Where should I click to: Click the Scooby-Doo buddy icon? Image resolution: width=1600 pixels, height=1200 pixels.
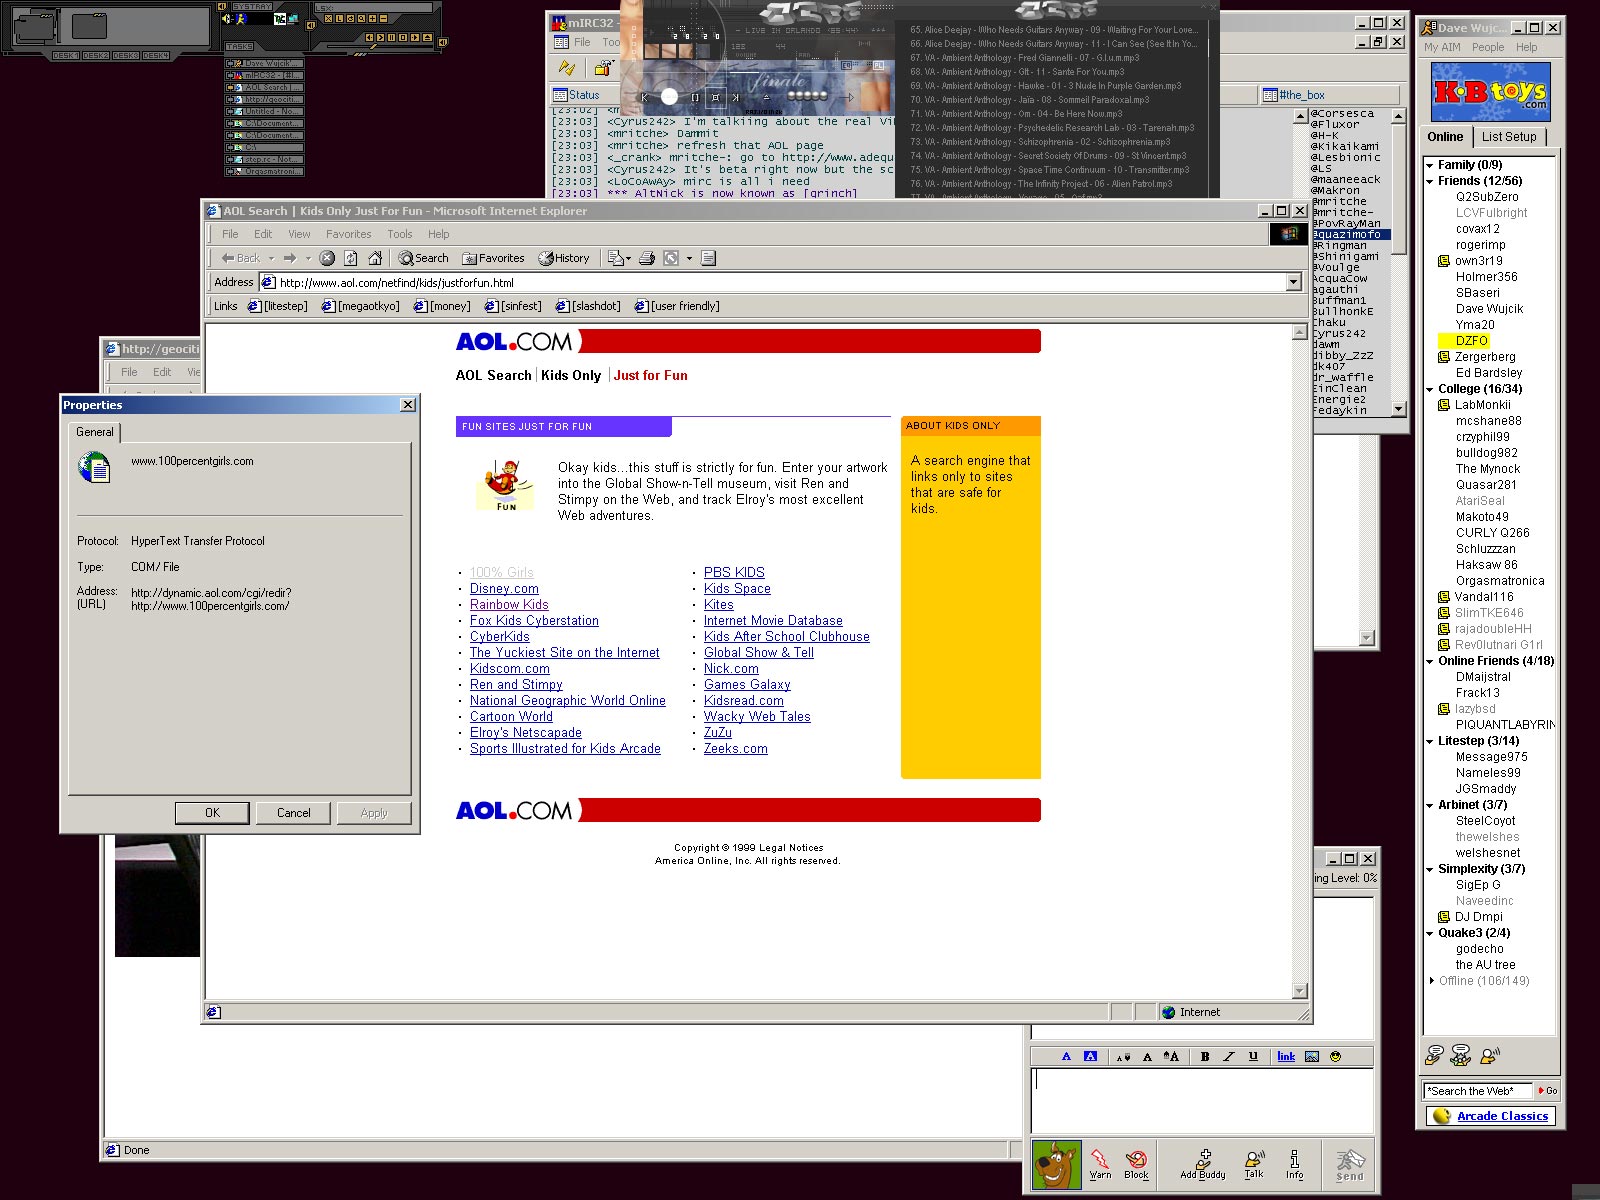pos(1056,1165)
